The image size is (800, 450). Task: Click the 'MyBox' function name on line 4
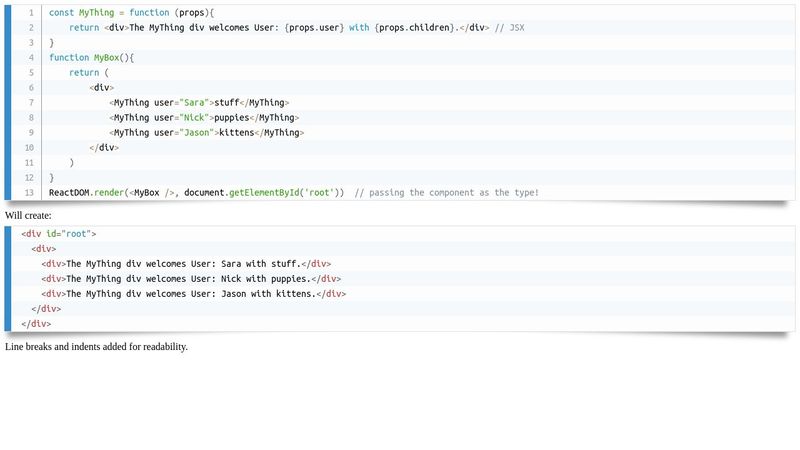106,58
